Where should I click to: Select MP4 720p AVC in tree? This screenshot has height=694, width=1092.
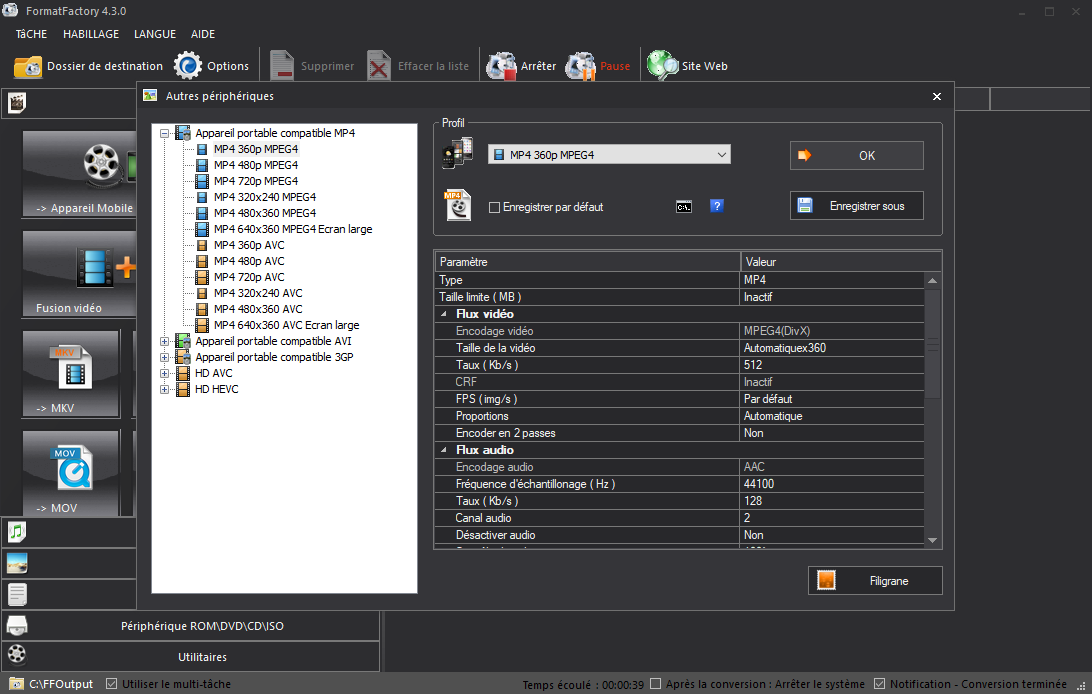[x=249, y=277]
